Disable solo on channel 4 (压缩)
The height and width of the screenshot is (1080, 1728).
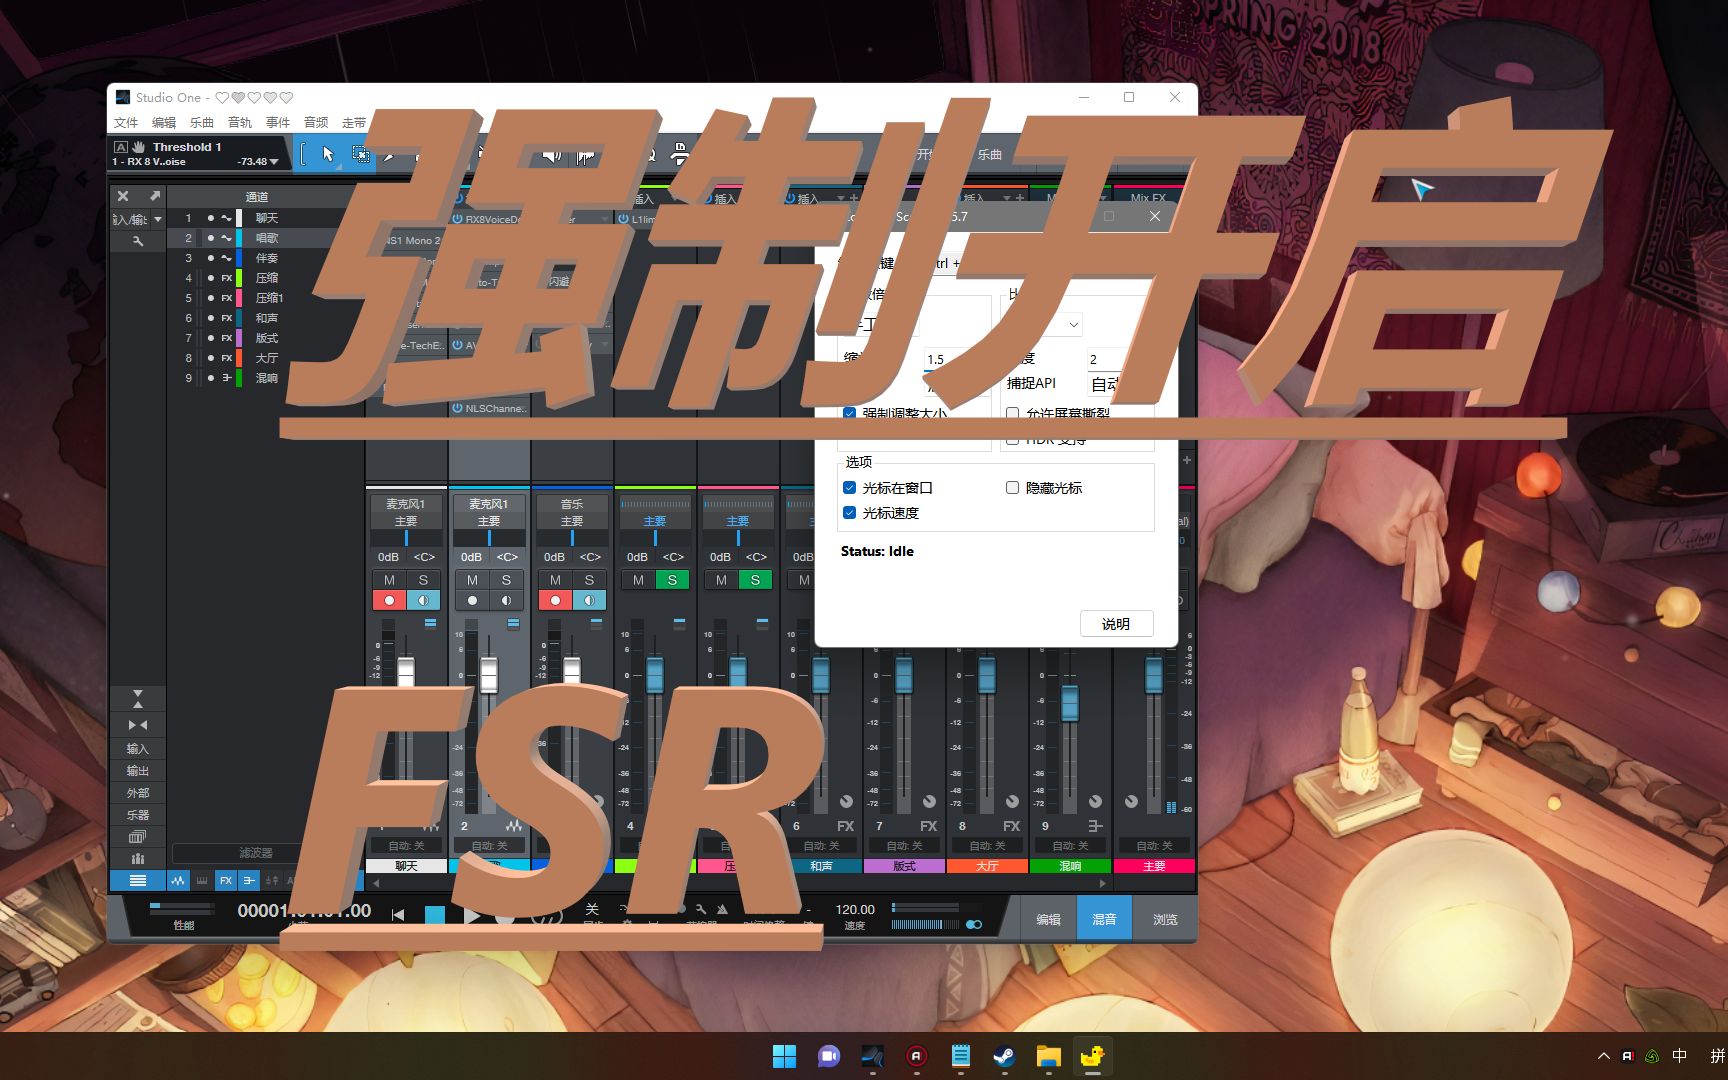pos(672,580)
